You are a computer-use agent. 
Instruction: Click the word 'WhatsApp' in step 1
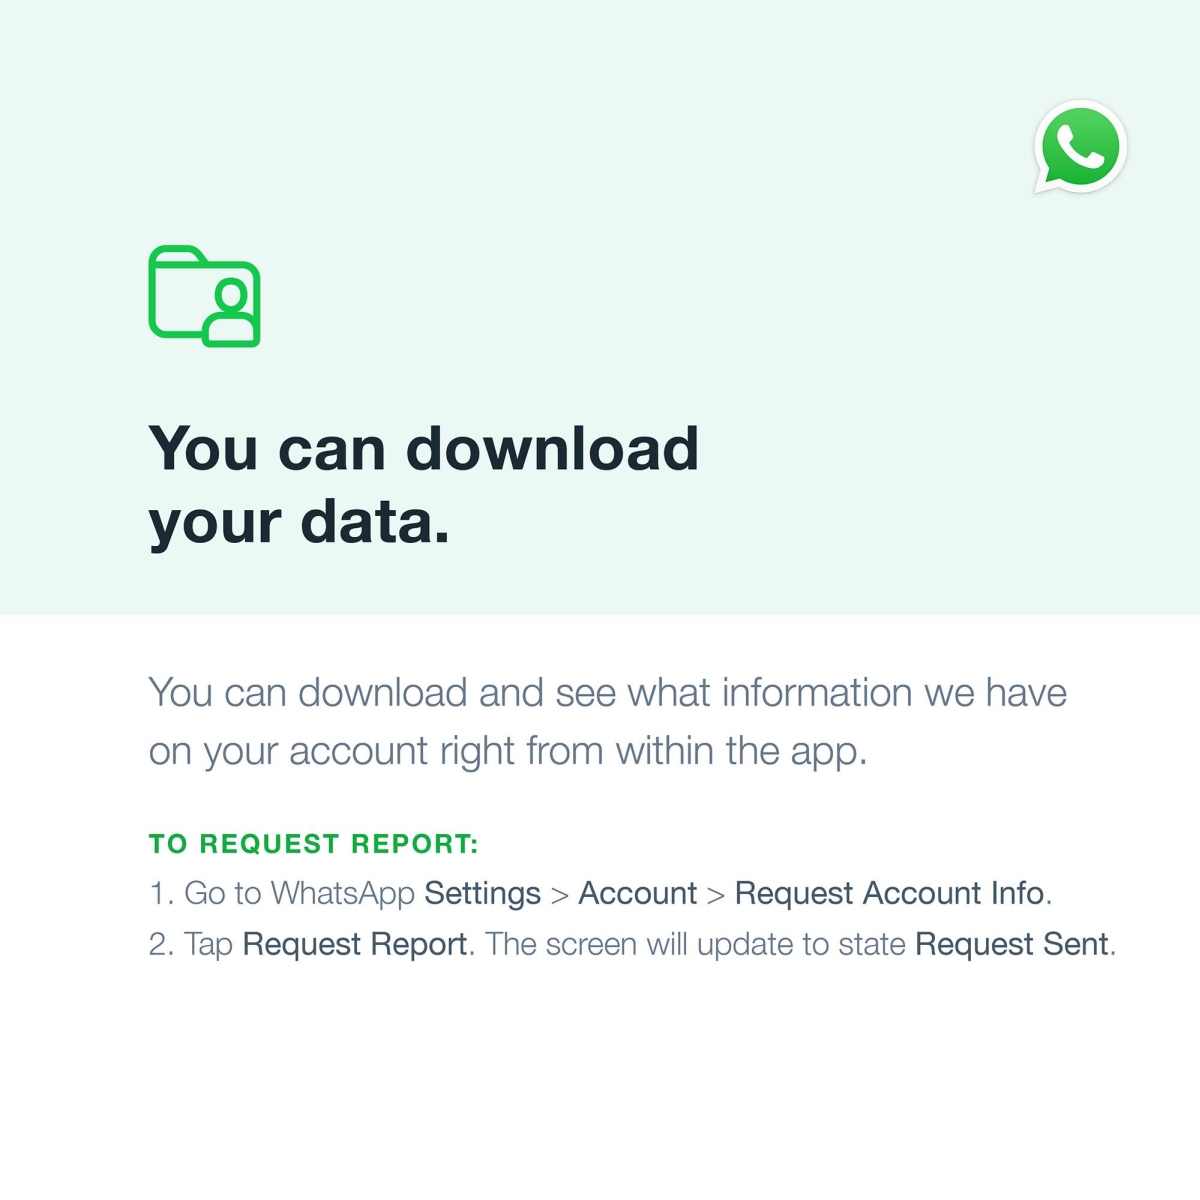342,893
